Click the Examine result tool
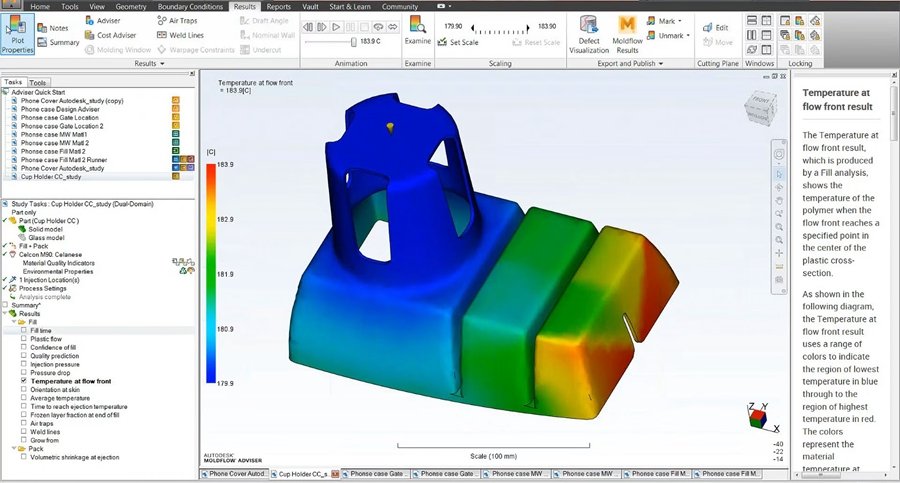 tap(417, 30)
